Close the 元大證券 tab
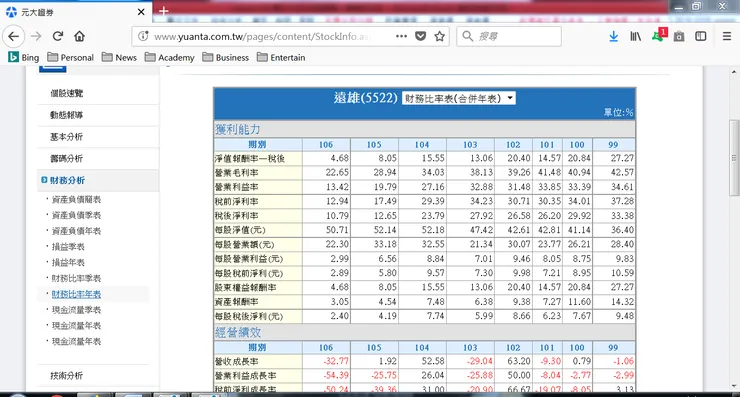The height and width of the screenshot is (397, 740). click(141, 12)
